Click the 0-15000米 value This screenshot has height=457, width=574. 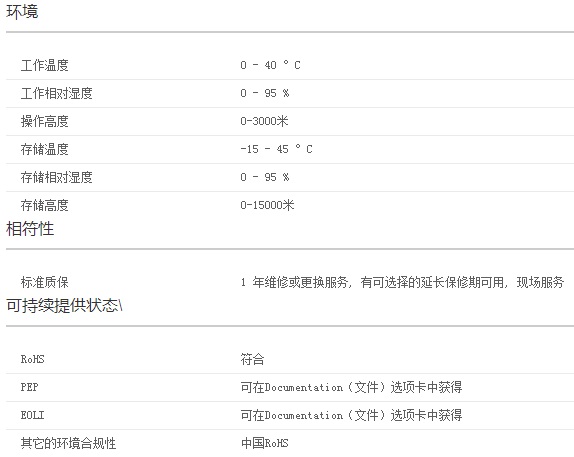point(267,205)
